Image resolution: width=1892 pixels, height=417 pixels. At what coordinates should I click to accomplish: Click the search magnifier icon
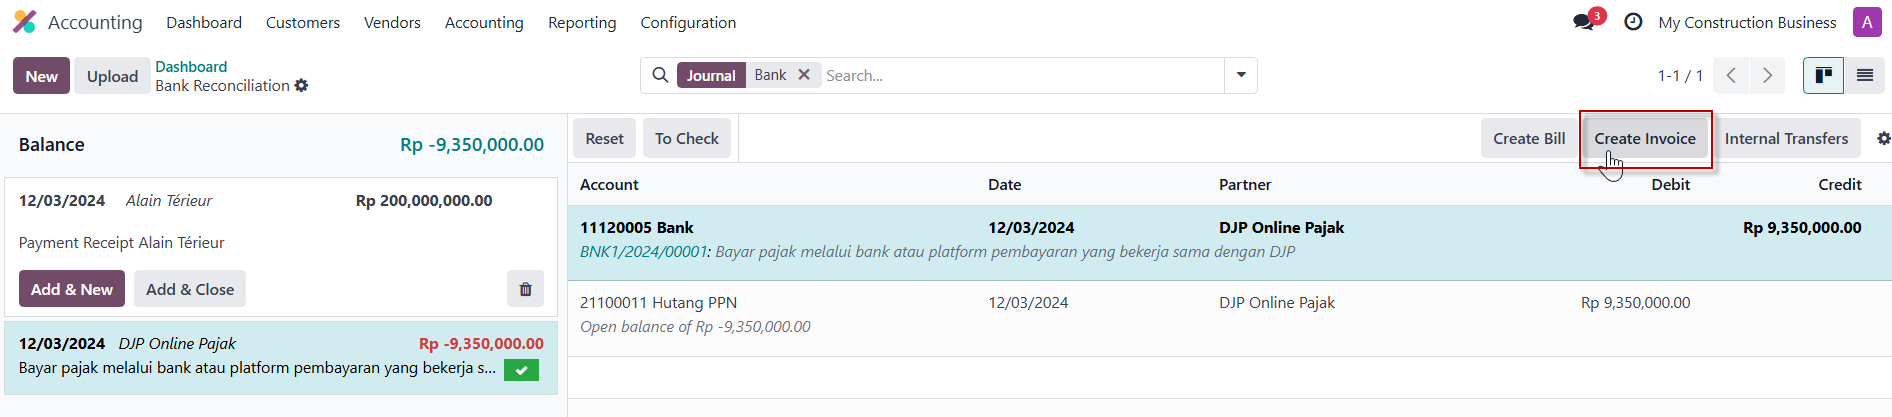coord(660,75)
